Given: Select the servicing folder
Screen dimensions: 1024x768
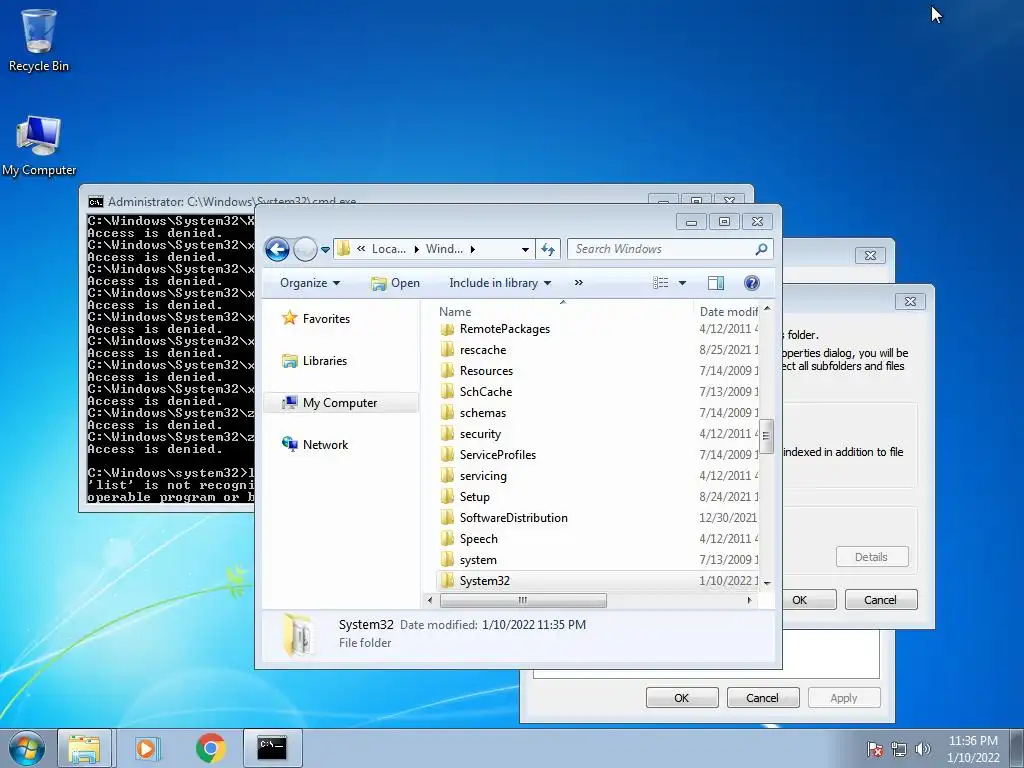Looking at the screenshot, I should [x=483, y=476].
